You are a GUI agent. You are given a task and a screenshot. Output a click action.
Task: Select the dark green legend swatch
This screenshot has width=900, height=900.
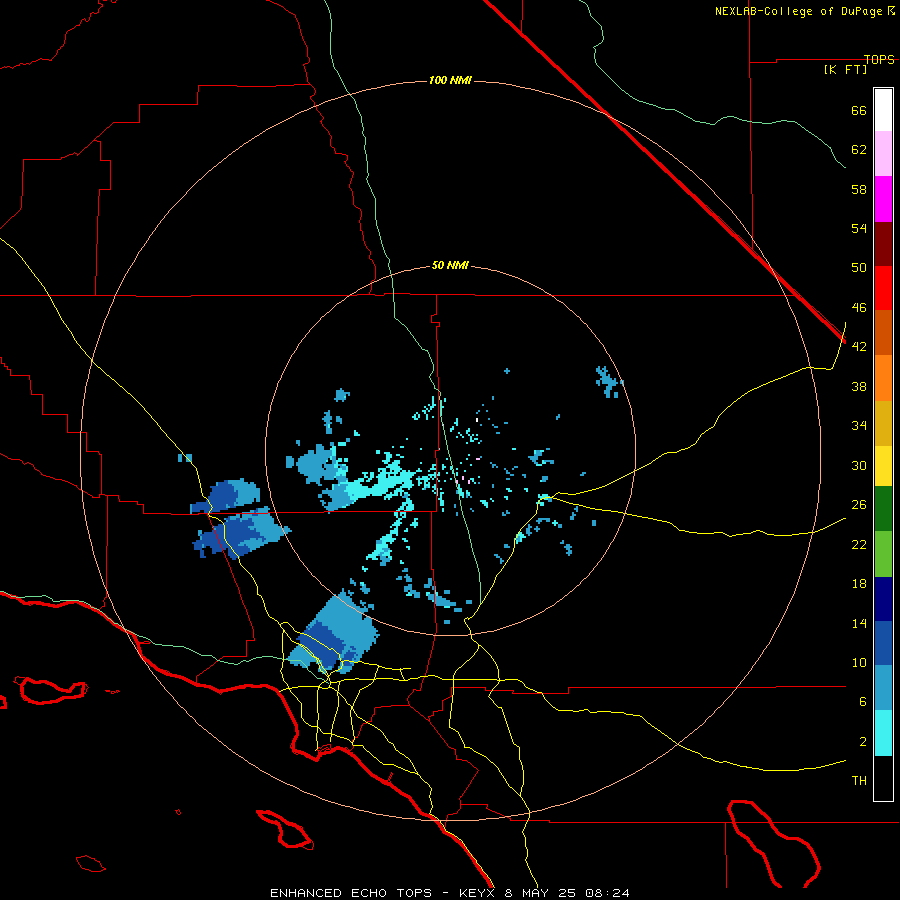point(883,509)
